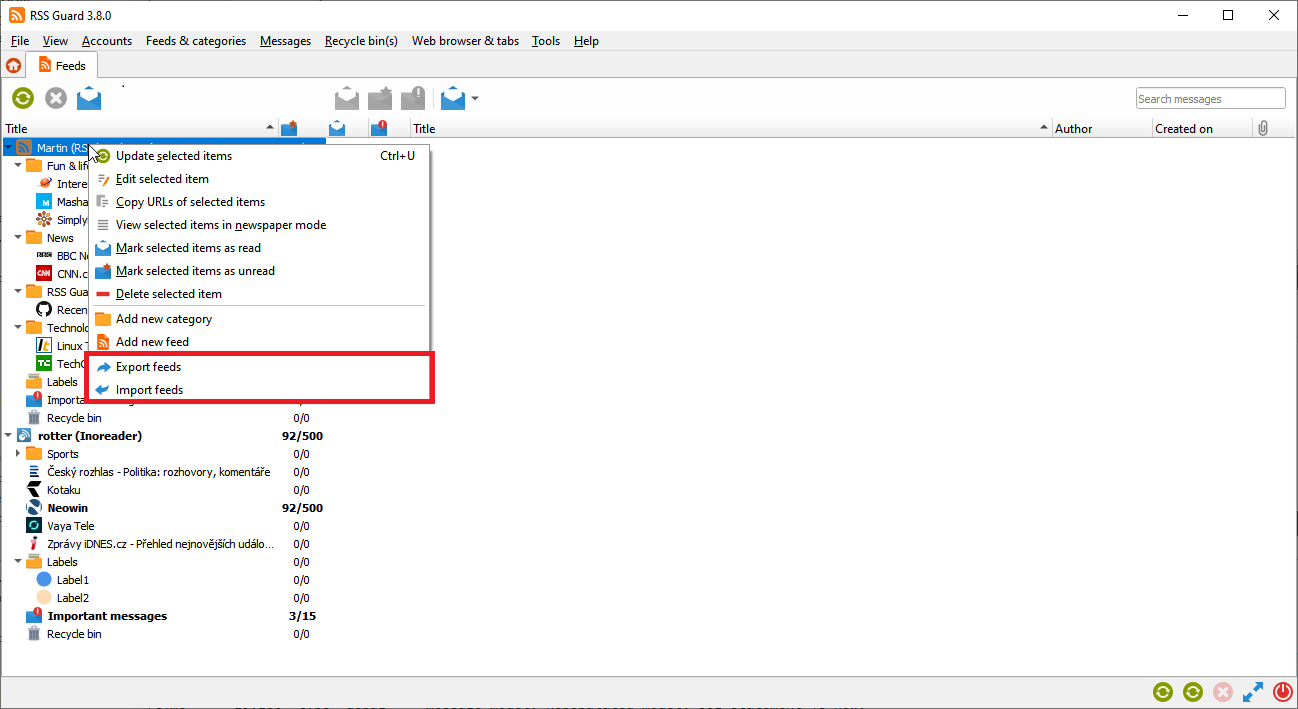The width and height of the screenshot is (1298, 709).
Task: Click the green update feeds toolbar icon
Action: point(23,98)
